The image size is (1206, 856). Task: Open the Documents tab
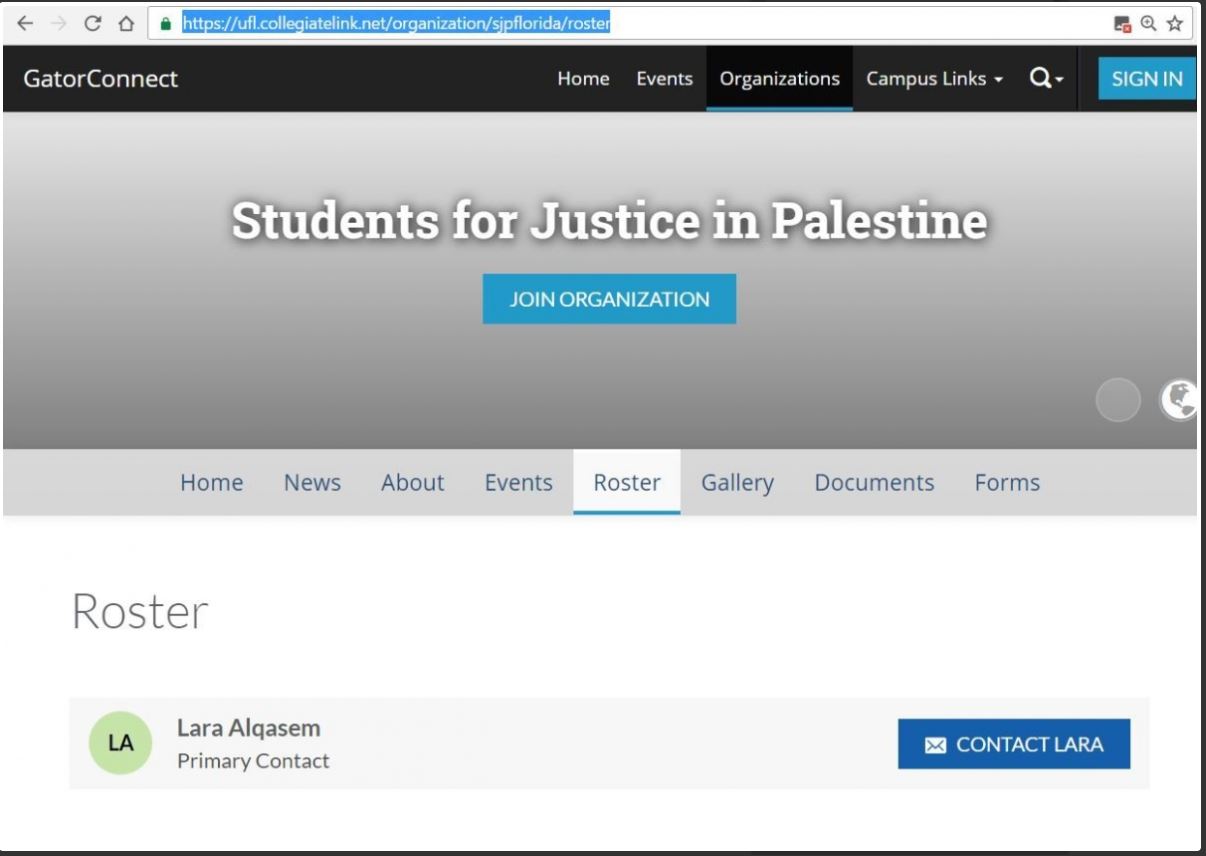tap(874, 482)
